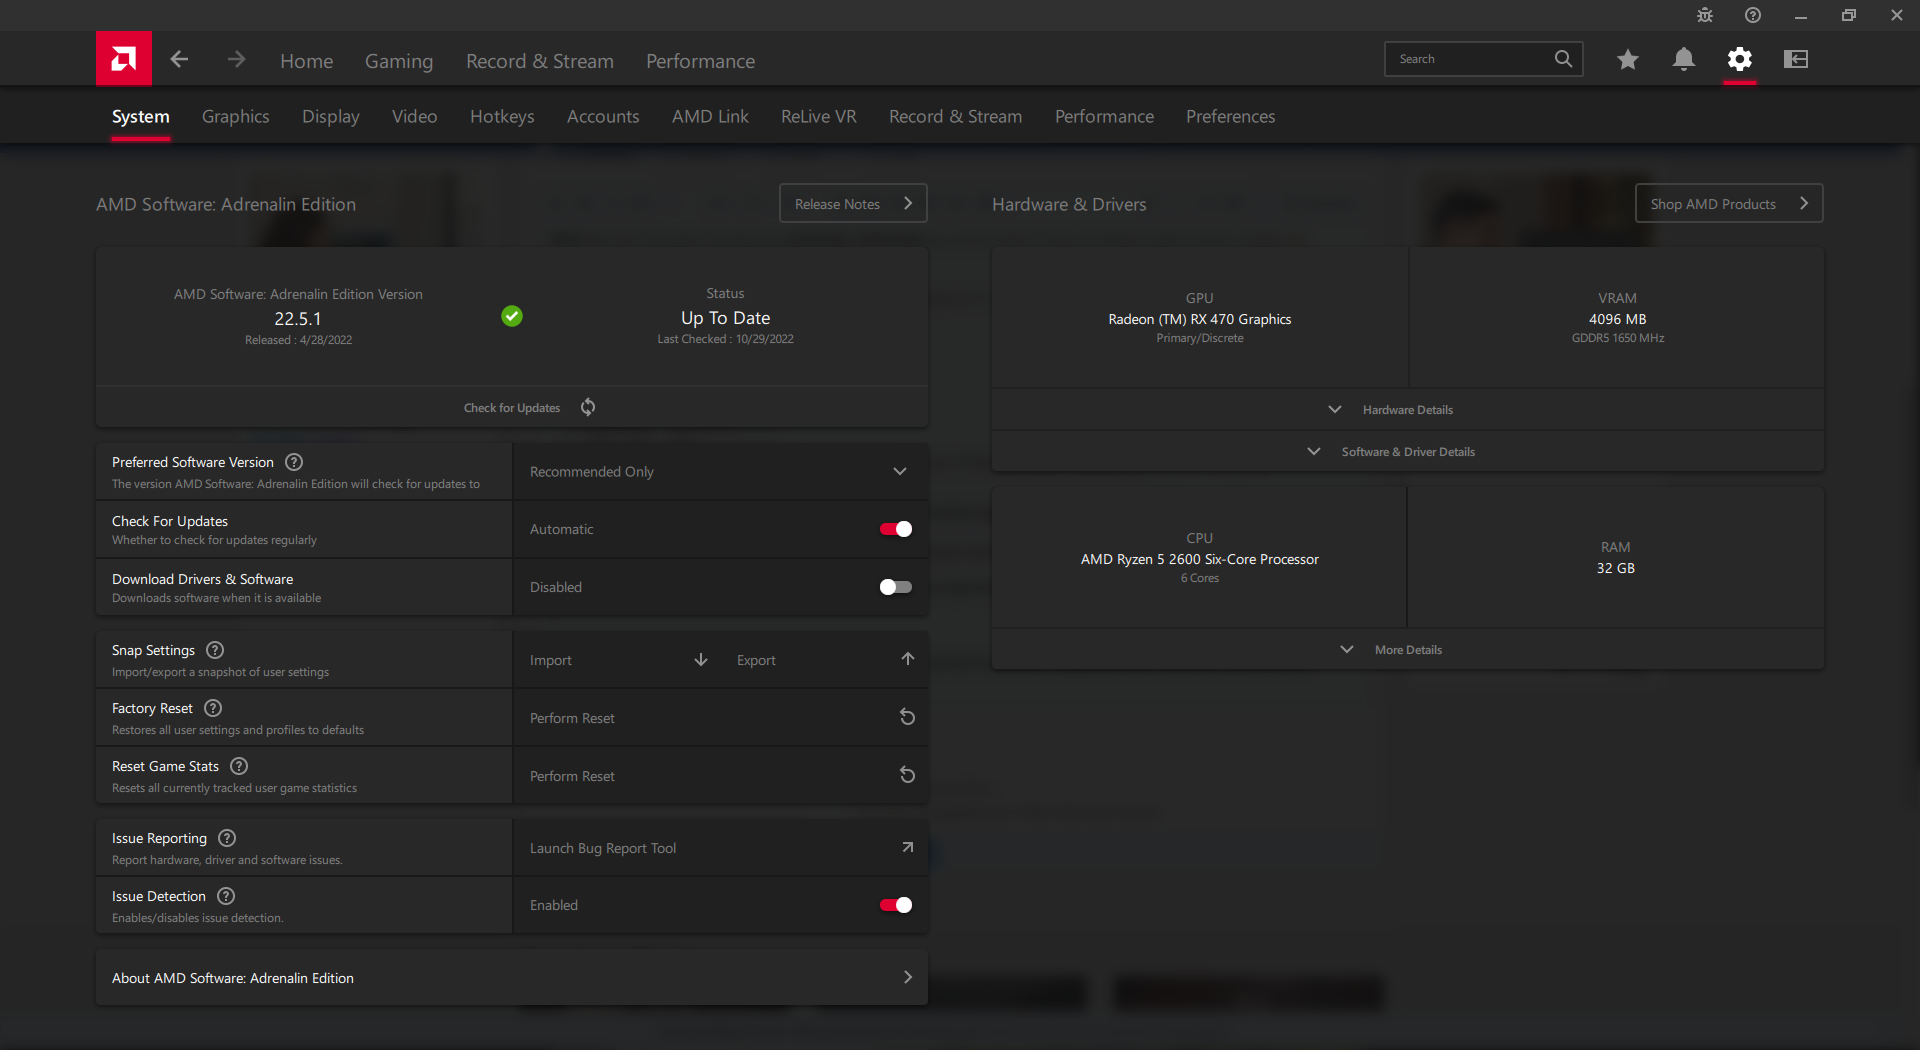Image resolution: width=1920 pixels, height=1050 pixels.
Task: Click Perform Reset for Reset Game Stats
Action: [x=720, y=776]
